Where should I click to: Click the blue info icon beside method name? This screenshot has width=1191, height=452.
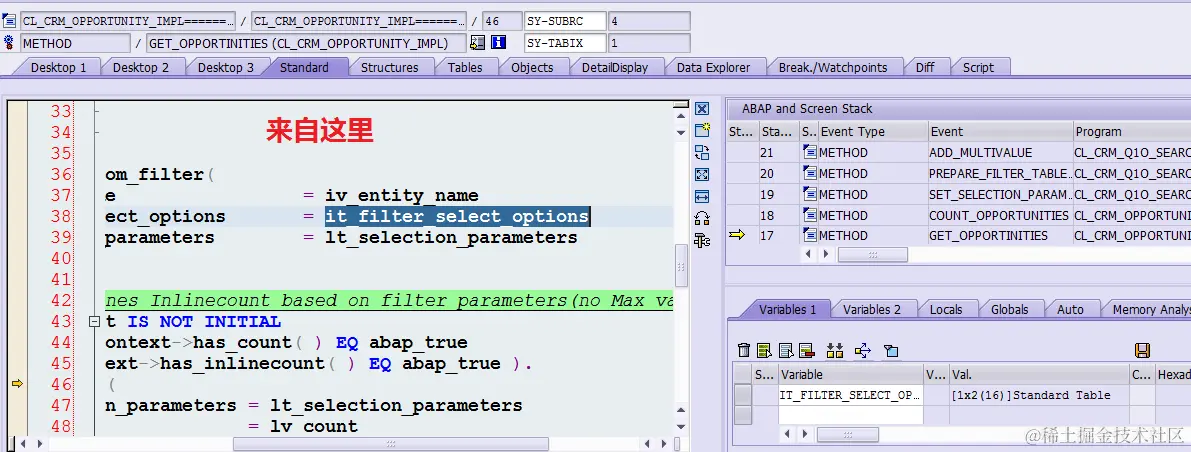[498, 43]
